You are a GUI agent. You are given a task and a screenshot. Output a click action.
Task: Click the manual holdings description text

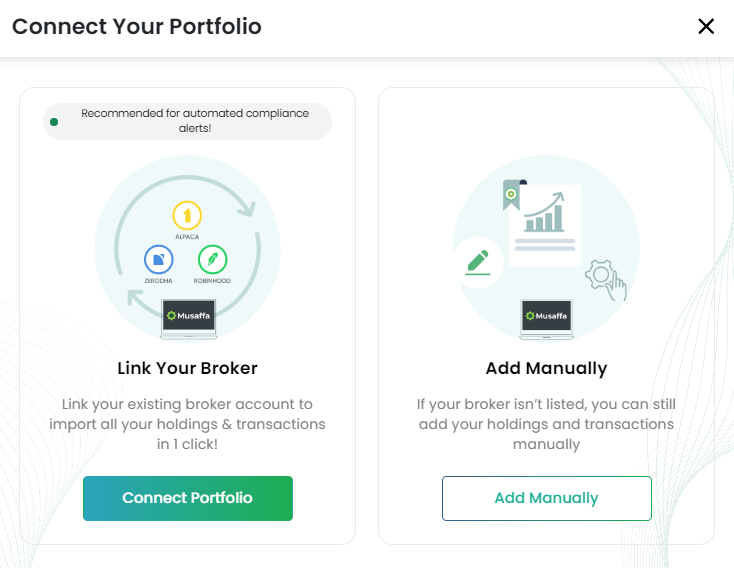coord(546,424)
